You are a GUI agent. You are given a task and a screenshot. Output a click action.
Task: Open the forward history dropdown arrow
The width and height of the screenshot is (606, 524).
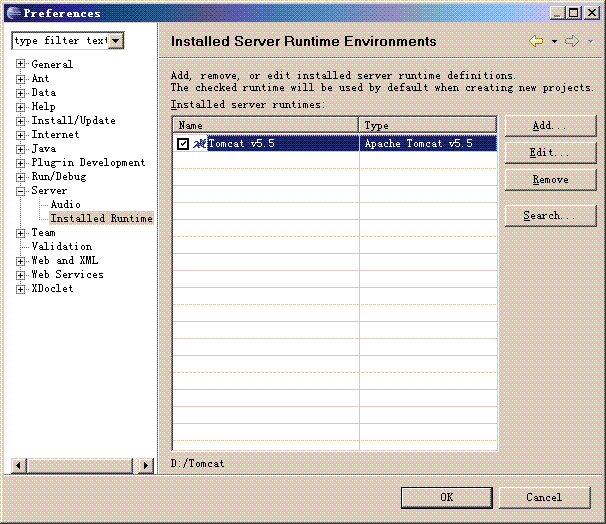590,41
